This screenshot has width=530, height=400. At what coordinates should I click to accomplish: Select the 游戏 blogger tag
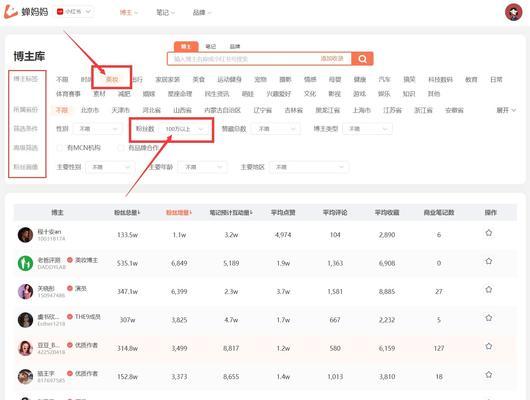(x=359, y=94)
